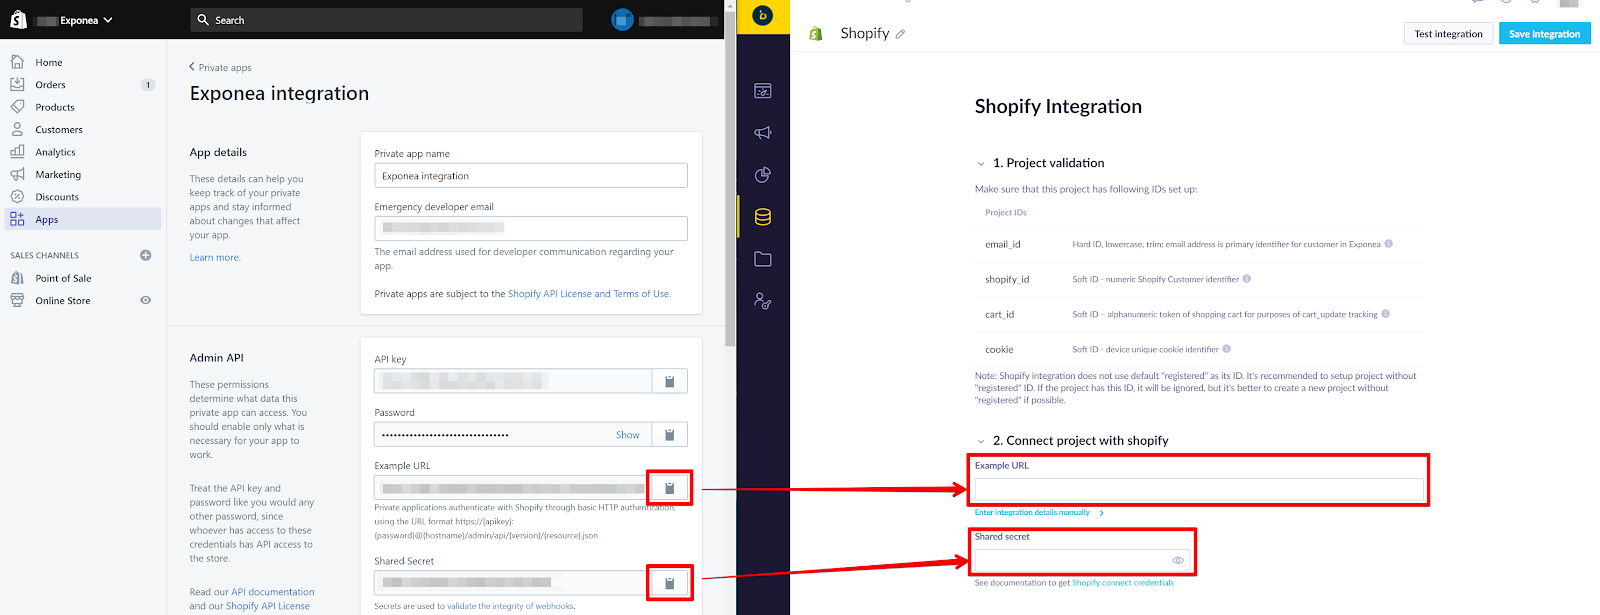Screen dimensions: 1600x615
Task: Open Orders in Shopify sidebar
Action: 50,85
